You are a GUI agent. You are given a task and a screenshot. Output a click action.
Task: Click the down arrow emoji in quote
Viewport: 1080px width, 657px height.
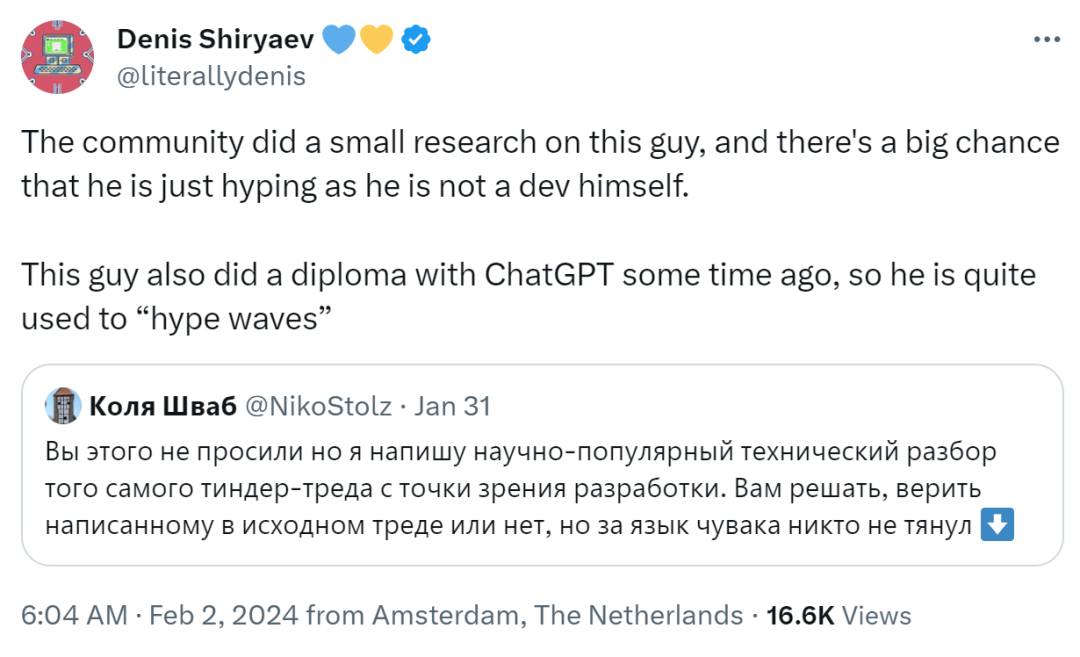tap(997, 525)
